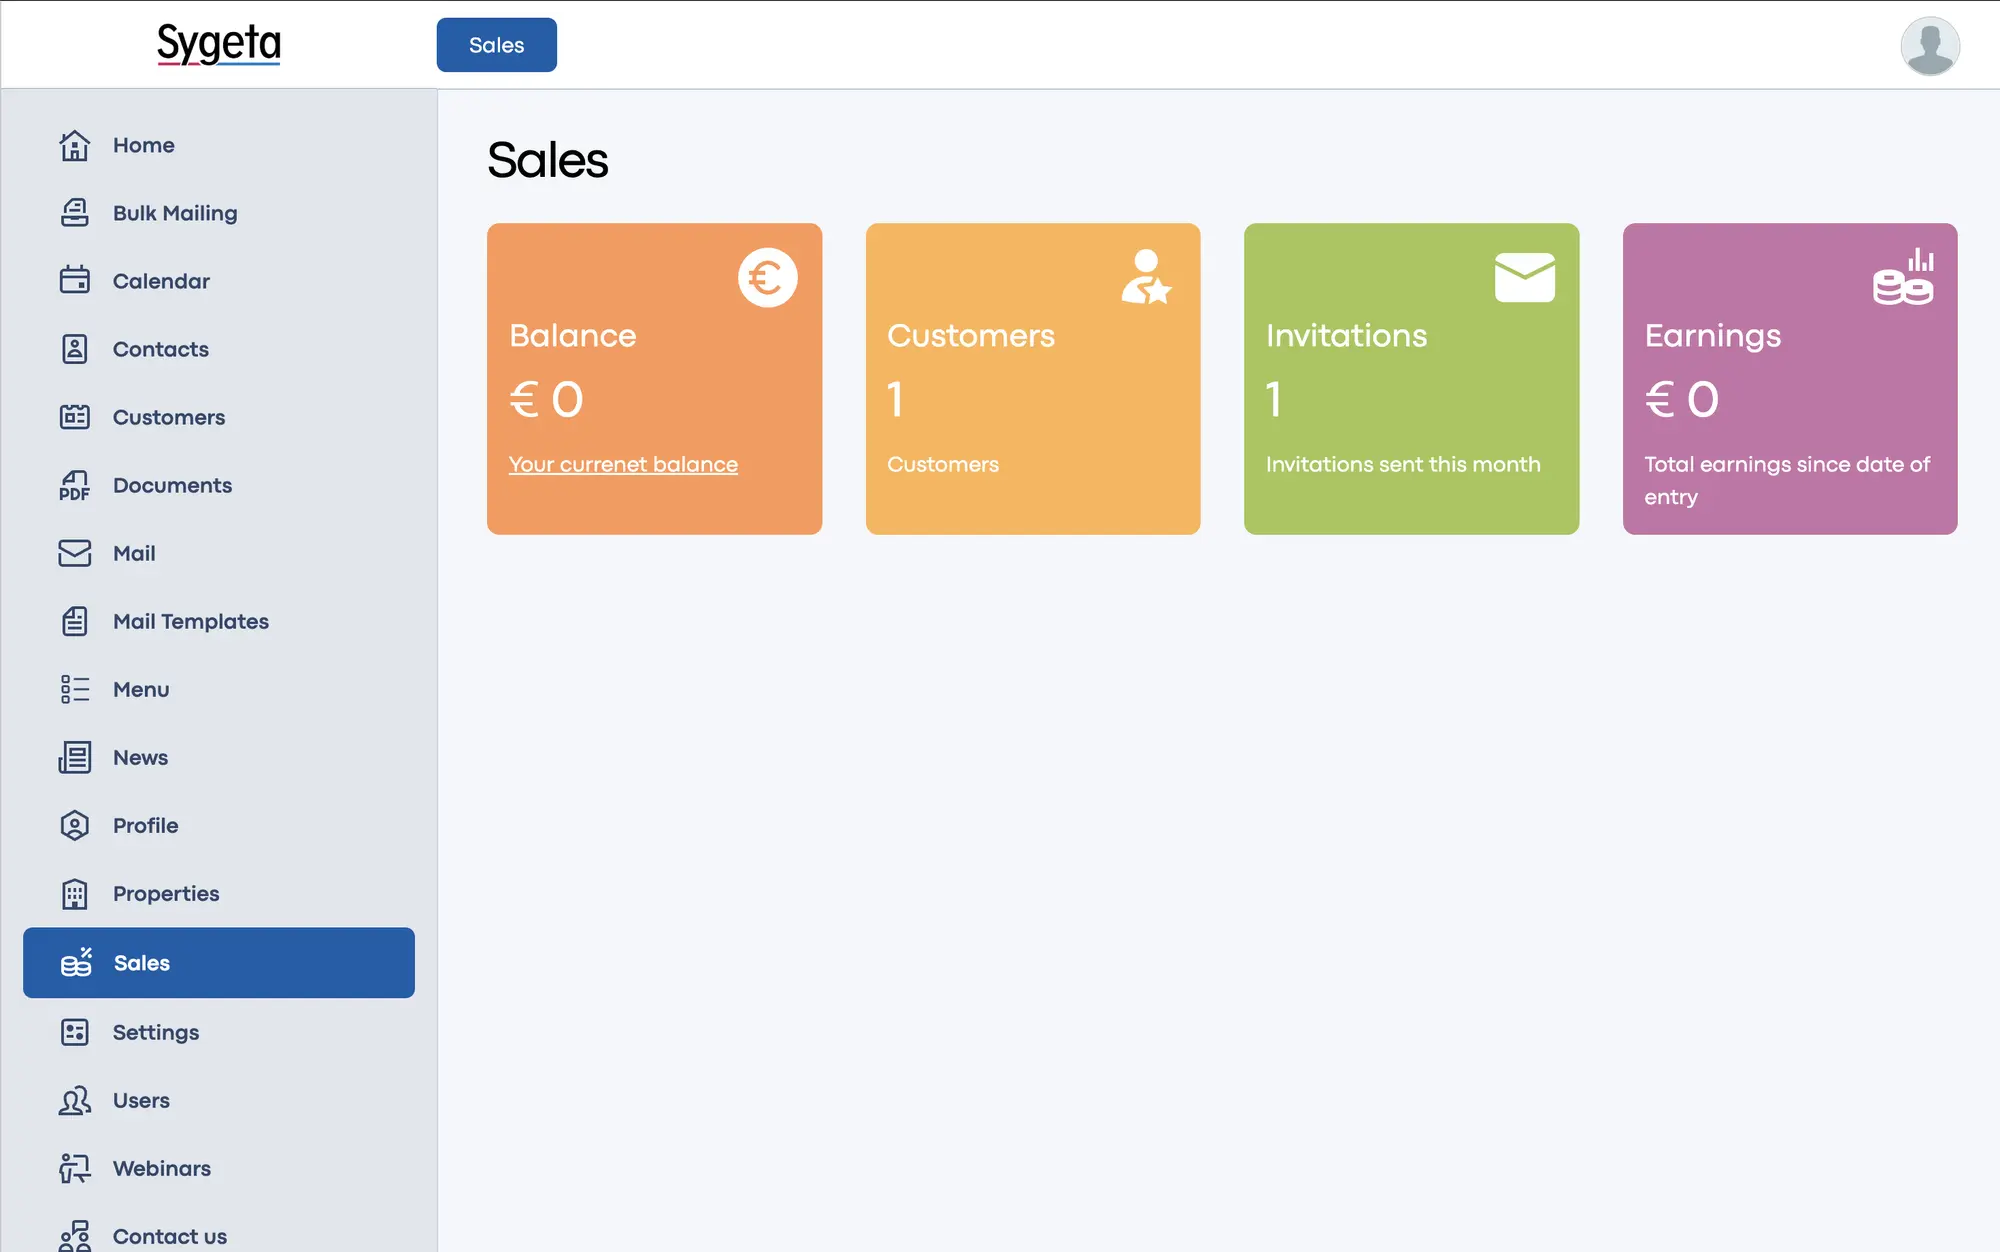
Task: Click the starred person icon on Customers card
Action: tap(1146, 277)
